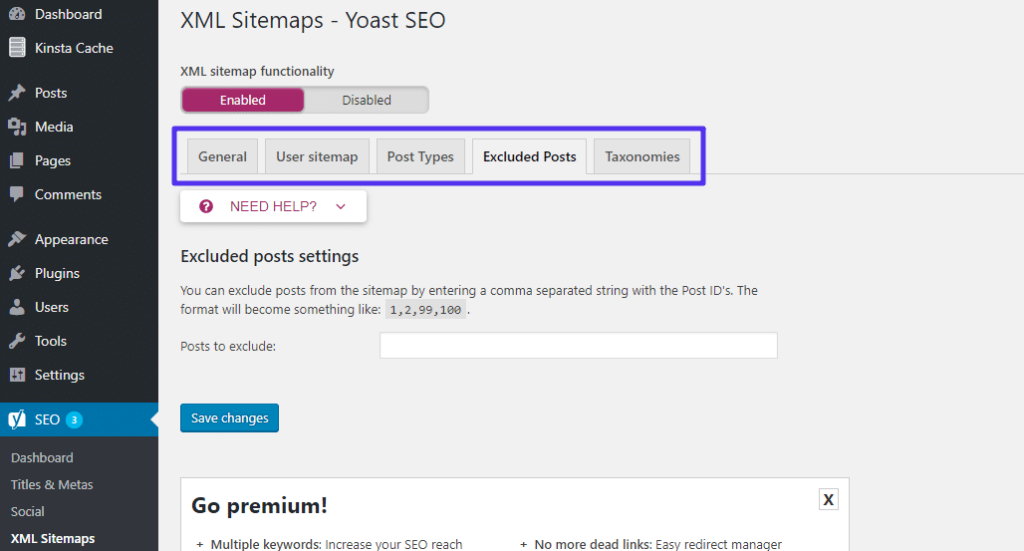This screenshot has height=551, width=1024.
Task: Open Titles & Metas SEO submenu
Action: 52,485
